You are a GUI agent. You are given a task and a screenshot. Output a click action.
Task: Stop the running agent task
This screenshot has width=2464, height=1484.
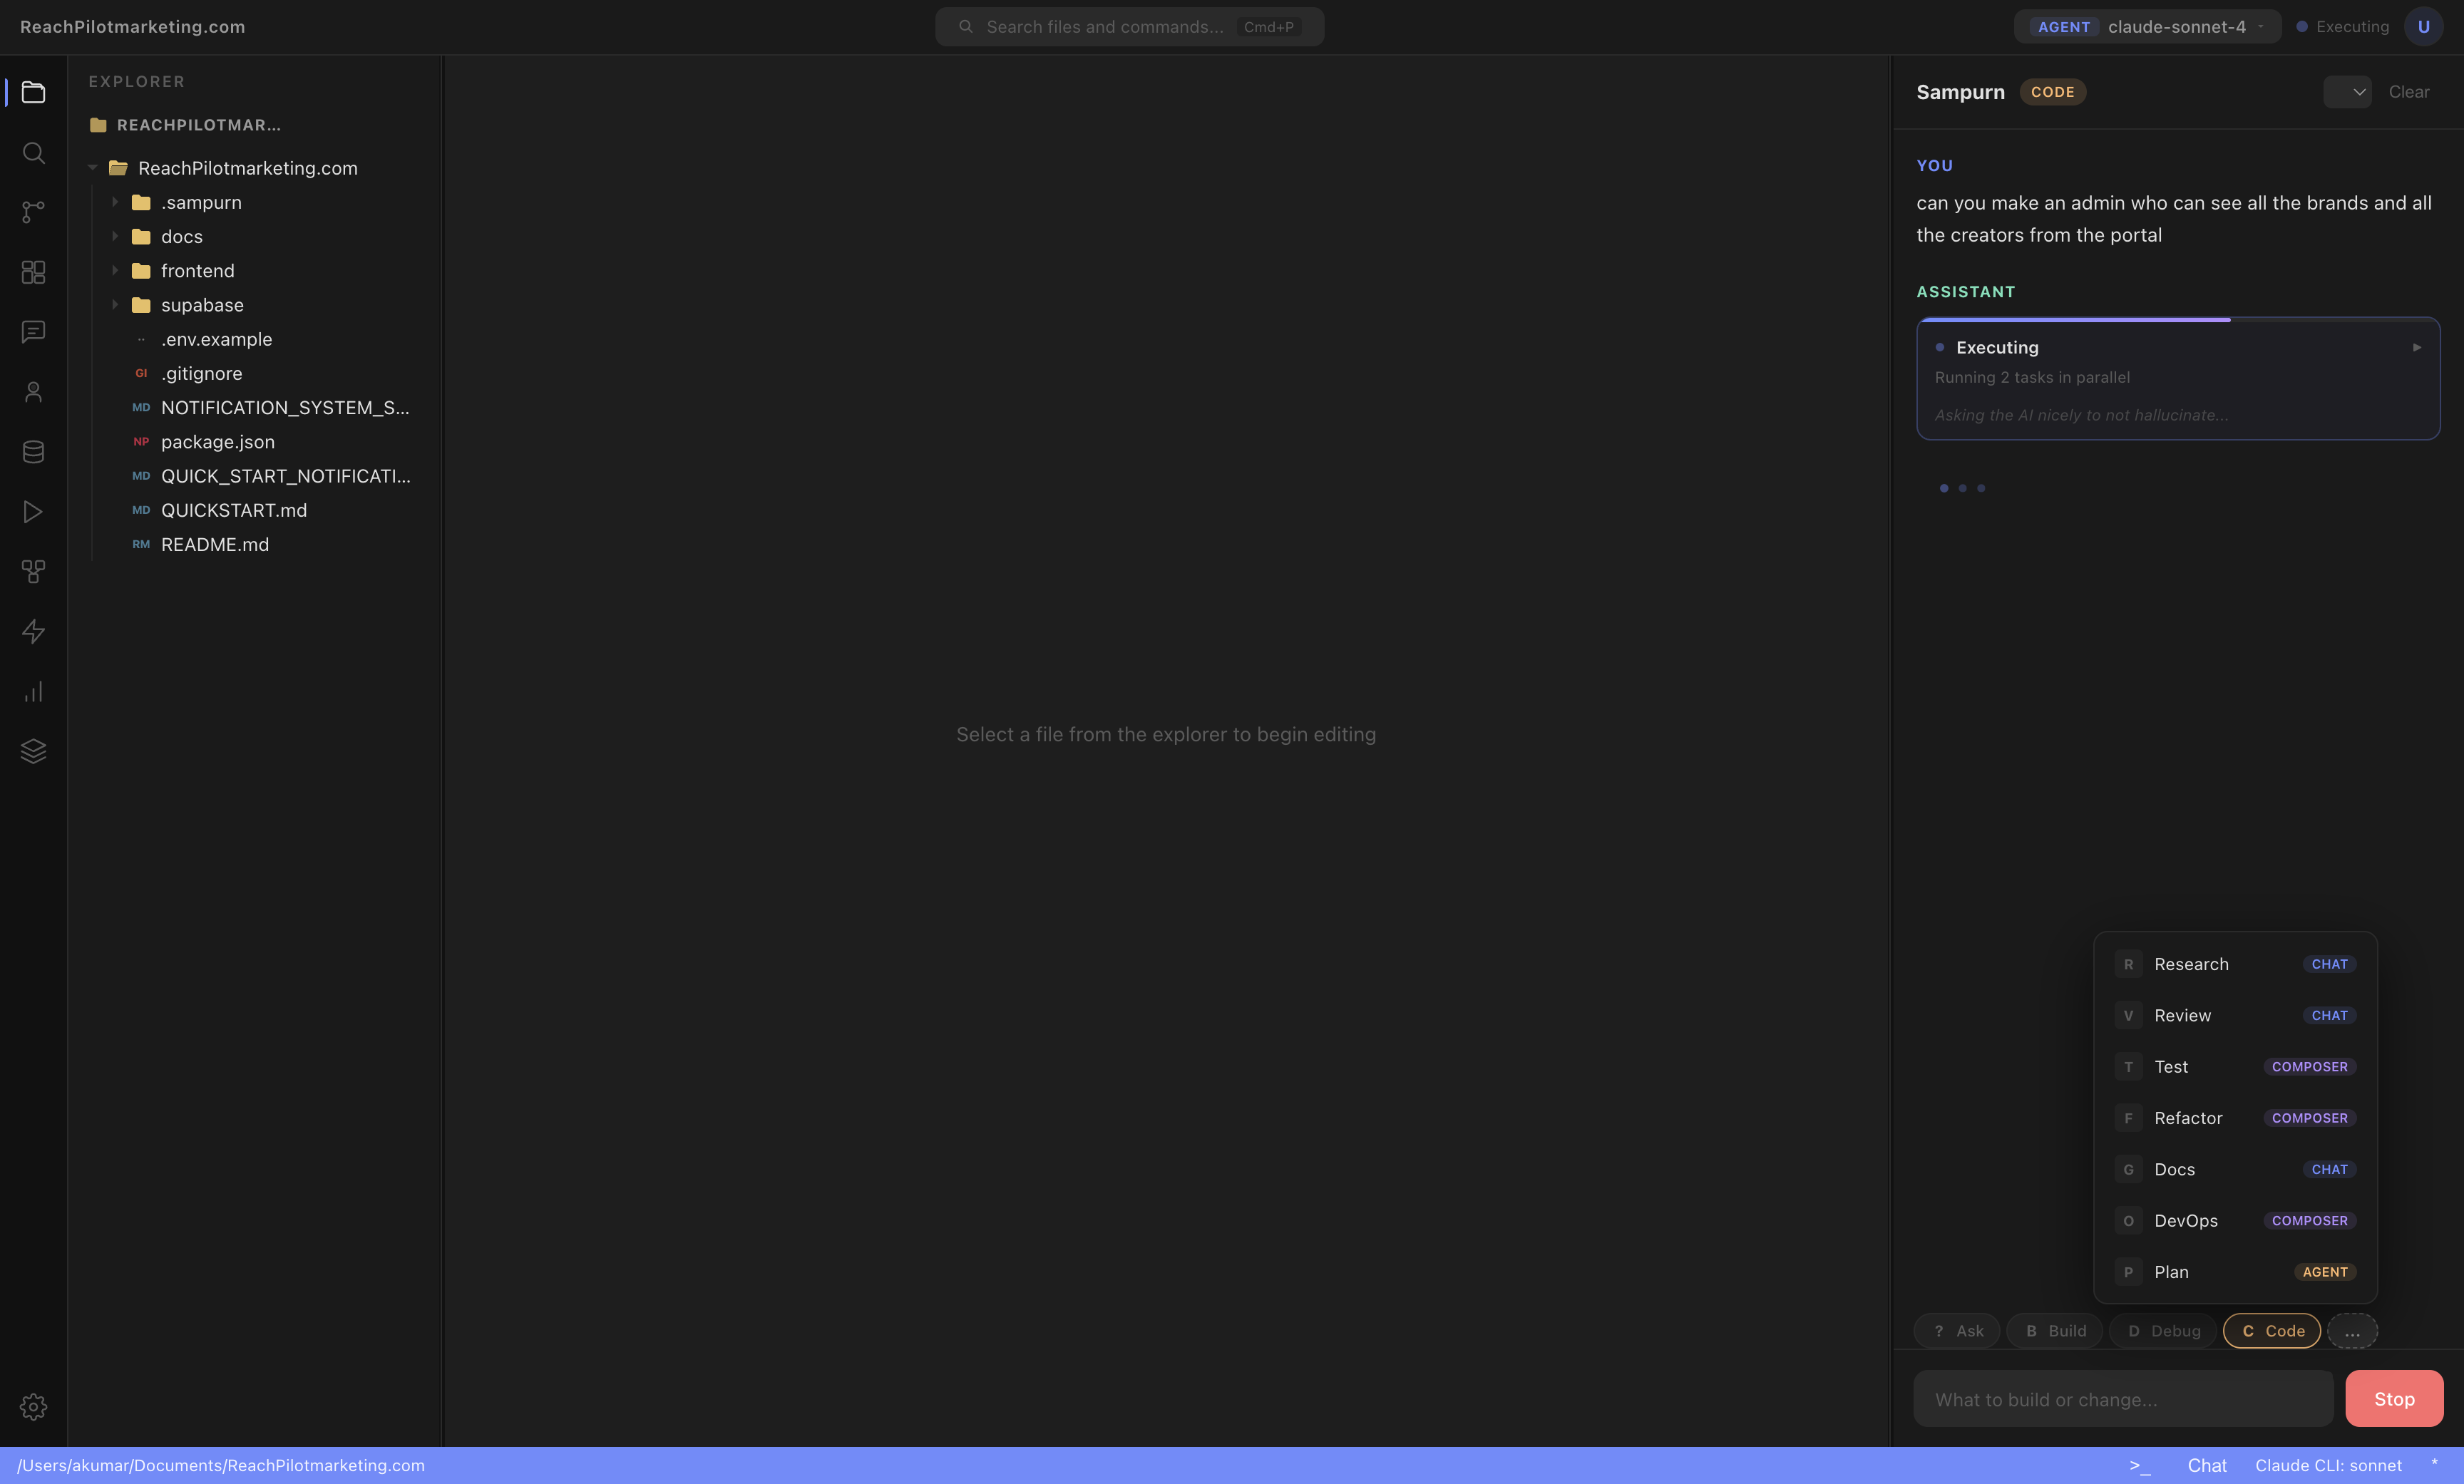[x=2394, y=1399]
